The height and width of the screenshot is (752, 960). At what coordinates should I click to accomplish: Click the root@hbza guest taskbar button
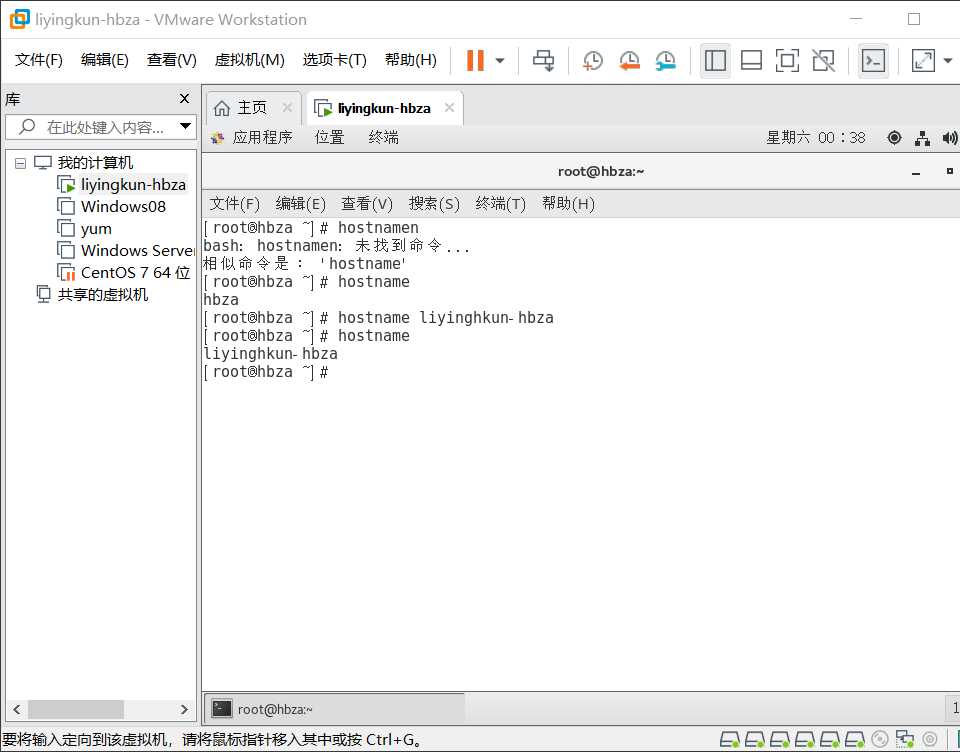point(334,709)
